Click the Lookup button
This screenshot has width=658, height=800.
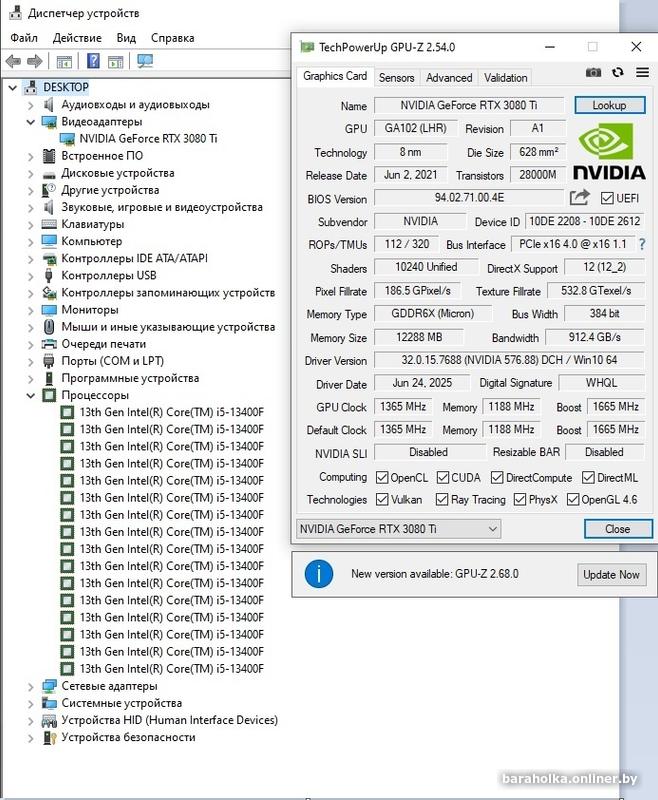(610, 105)
